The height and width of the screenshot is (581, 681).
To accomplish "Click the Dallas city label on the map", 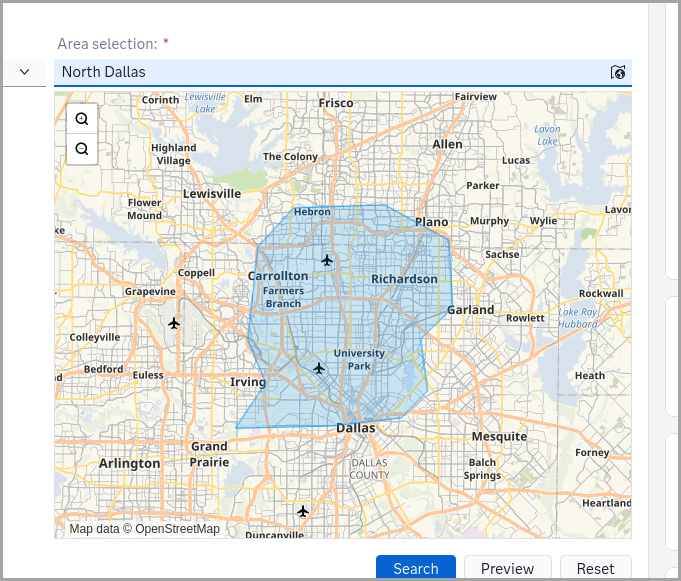I will pos(356,428).
